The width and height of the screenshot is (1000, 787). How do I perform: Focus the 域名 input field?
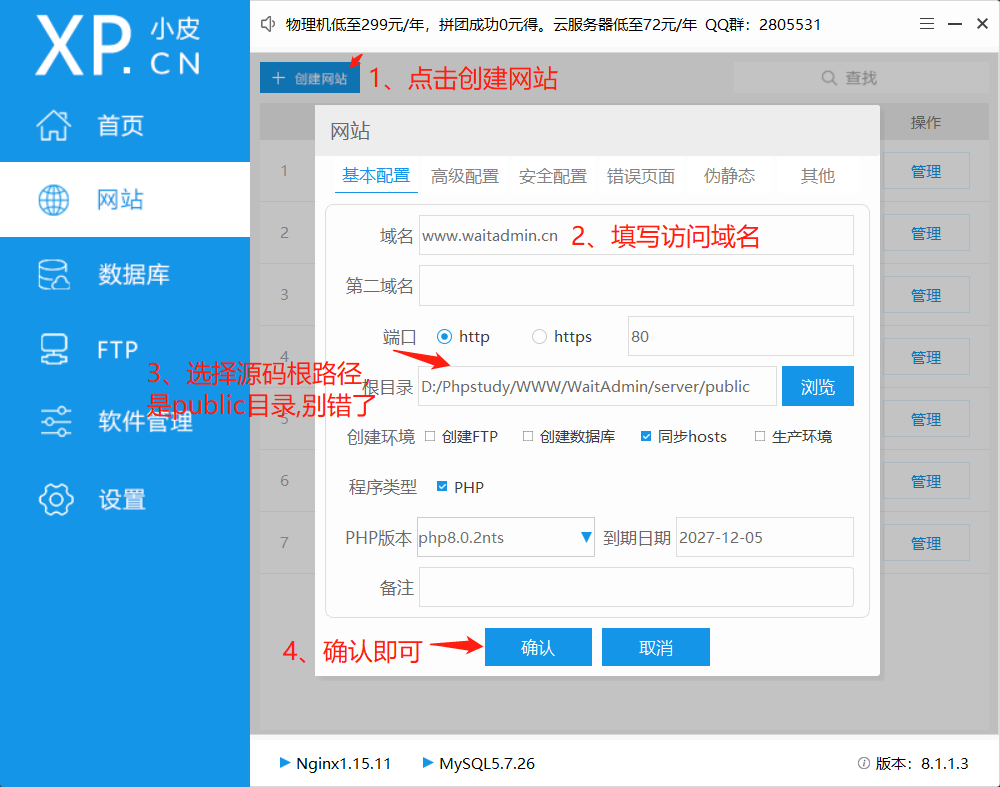click(x=636, y=235)
